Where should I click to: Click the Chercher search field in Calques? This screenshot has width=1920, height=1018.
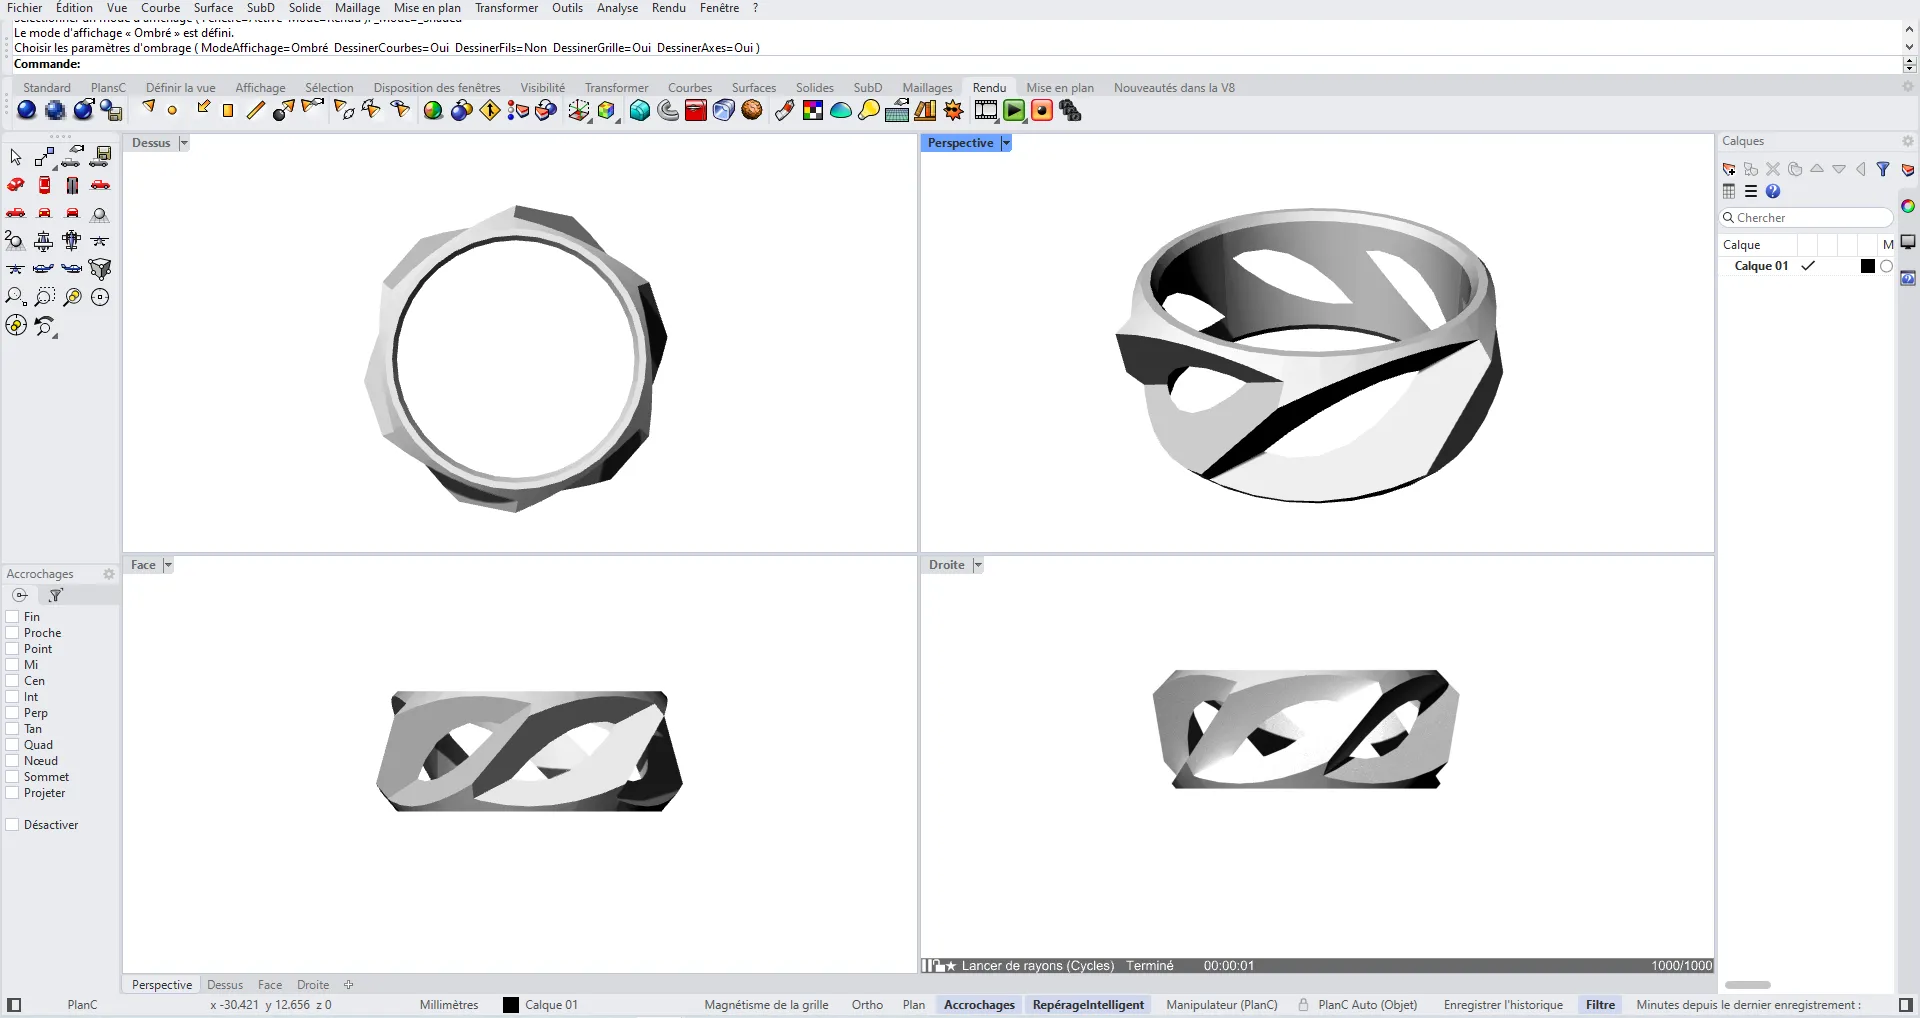pyautogui.click(x=1806, y=218)
